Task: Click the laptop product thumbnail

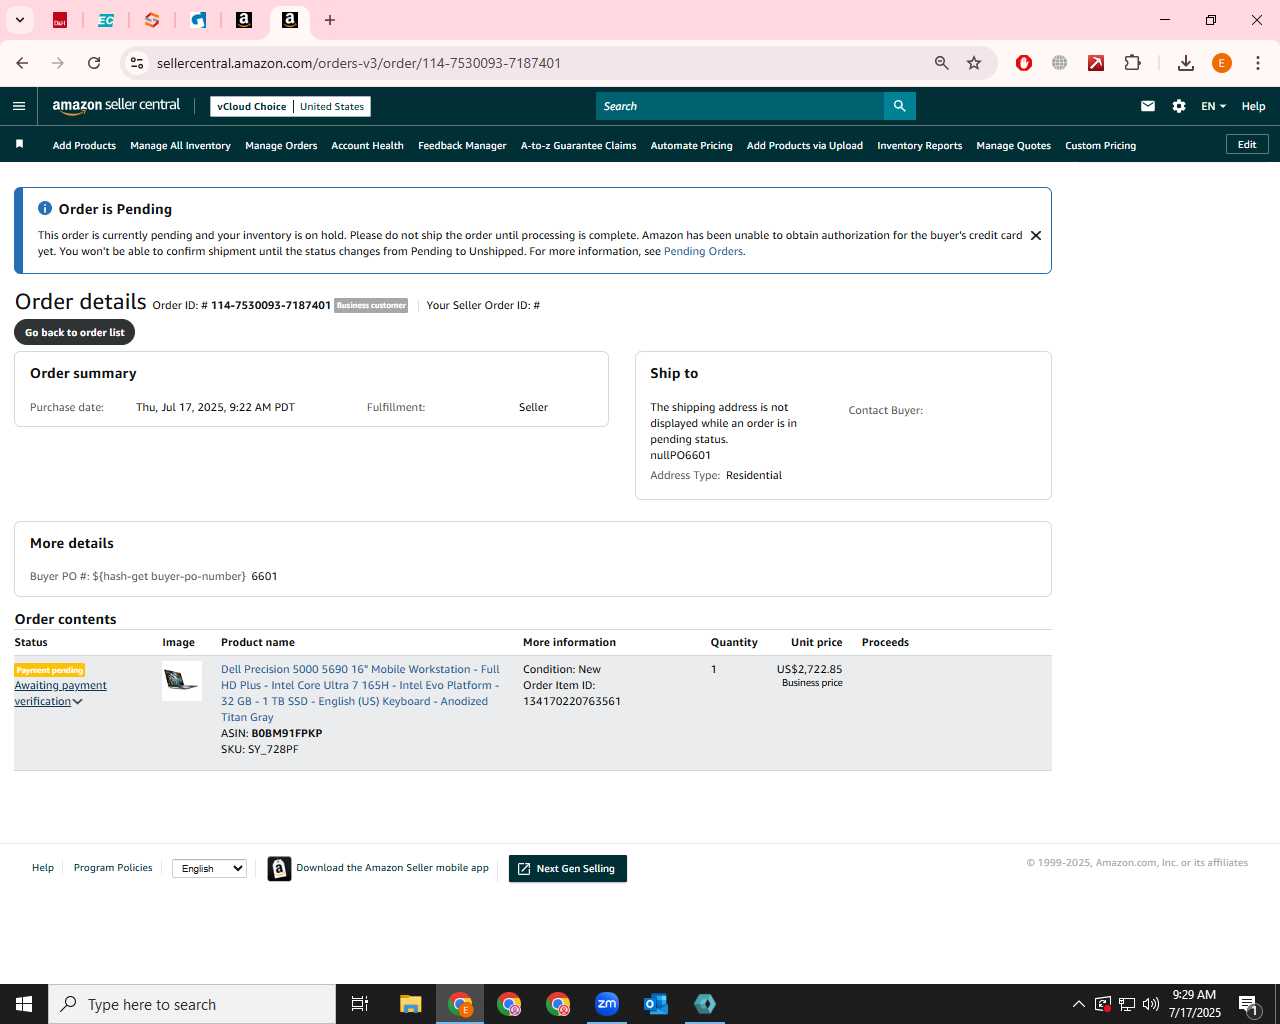Action: tap(182, 681)
